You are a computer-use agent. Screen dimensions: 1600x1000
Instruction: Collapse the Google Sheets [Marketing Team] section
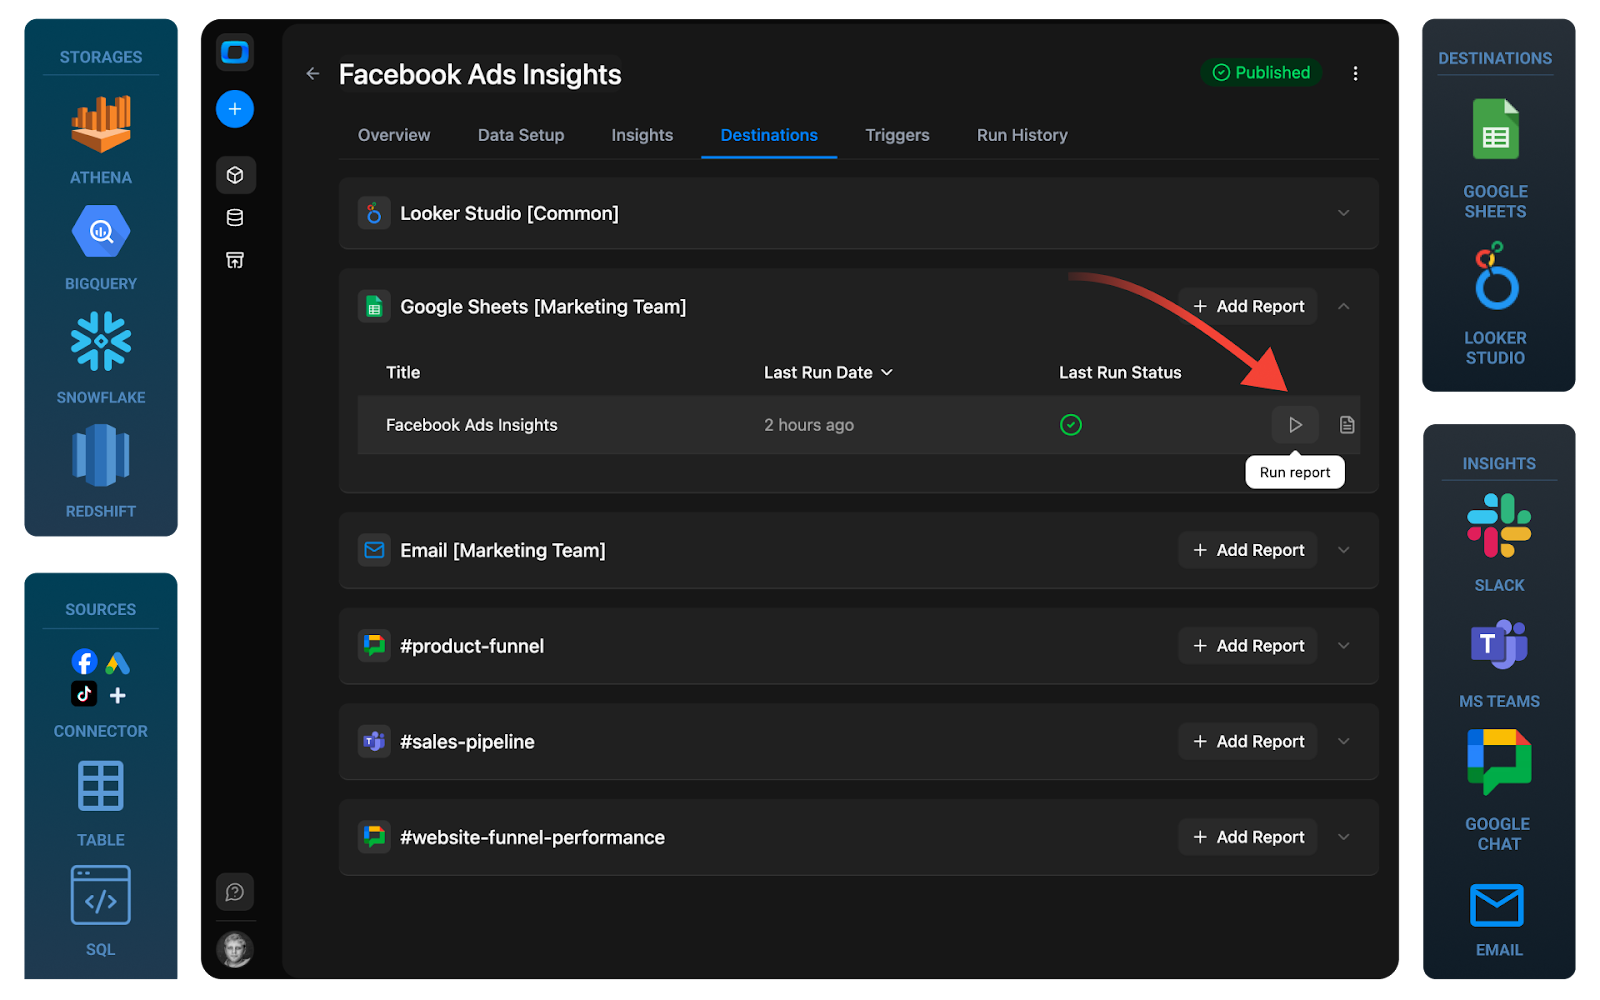(x=1344, y=306)
